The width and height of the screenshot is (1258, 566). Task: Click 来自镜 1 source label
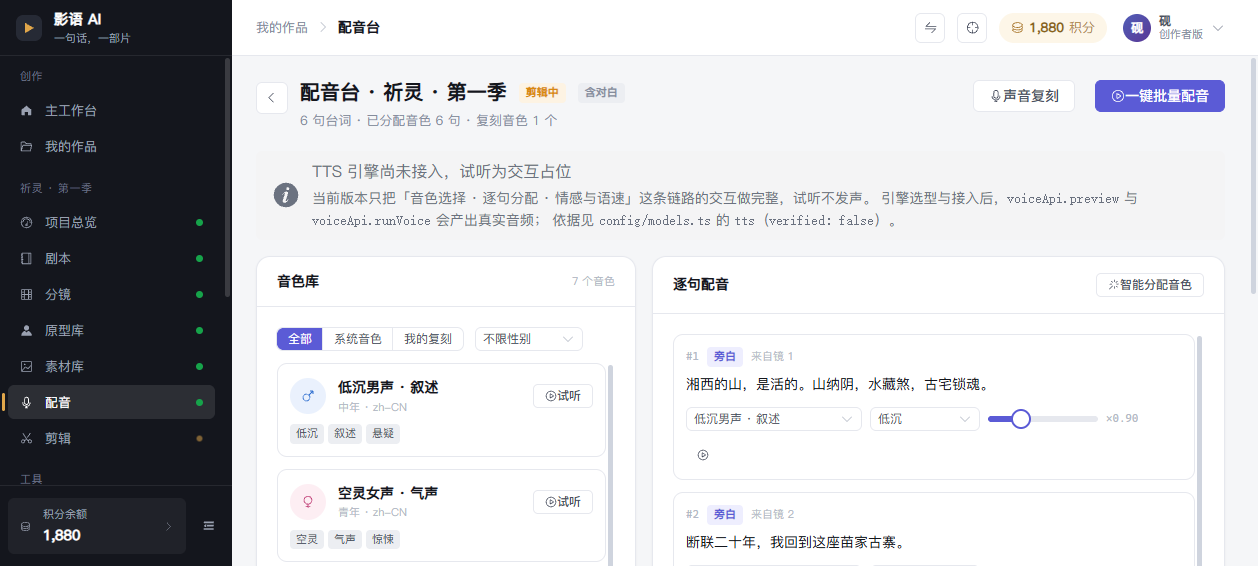772,356
